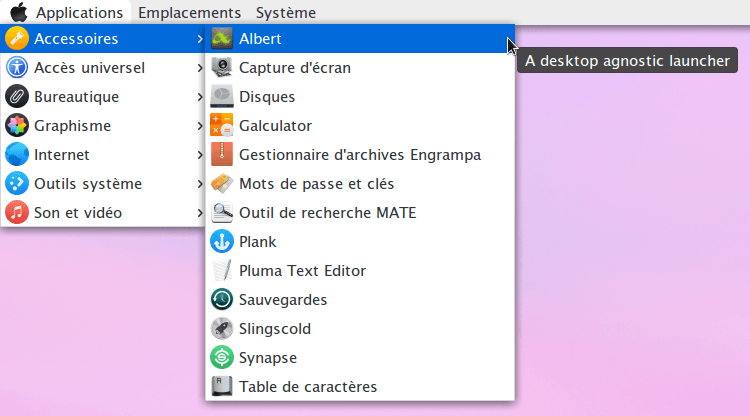Expand the Accès universel submenu arrow
This screenshot has width=750, height=416.
point(200,68)
